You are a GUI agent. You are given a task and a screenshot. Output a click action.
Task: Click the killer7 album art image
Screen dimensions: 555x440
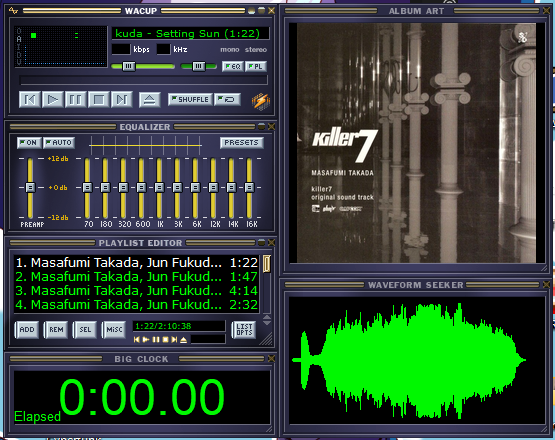point(416,143)
